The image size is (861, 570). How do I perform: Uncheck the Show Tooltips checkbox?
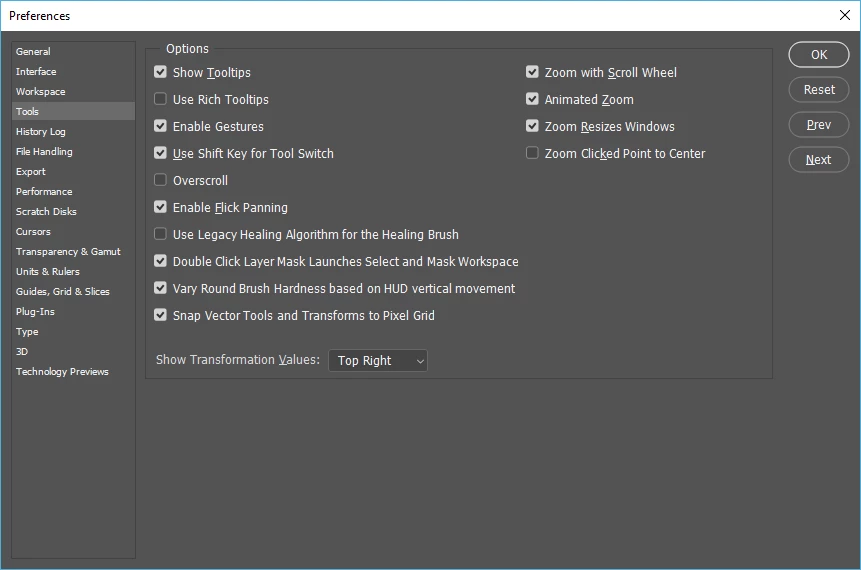click(x=160, y=72)
